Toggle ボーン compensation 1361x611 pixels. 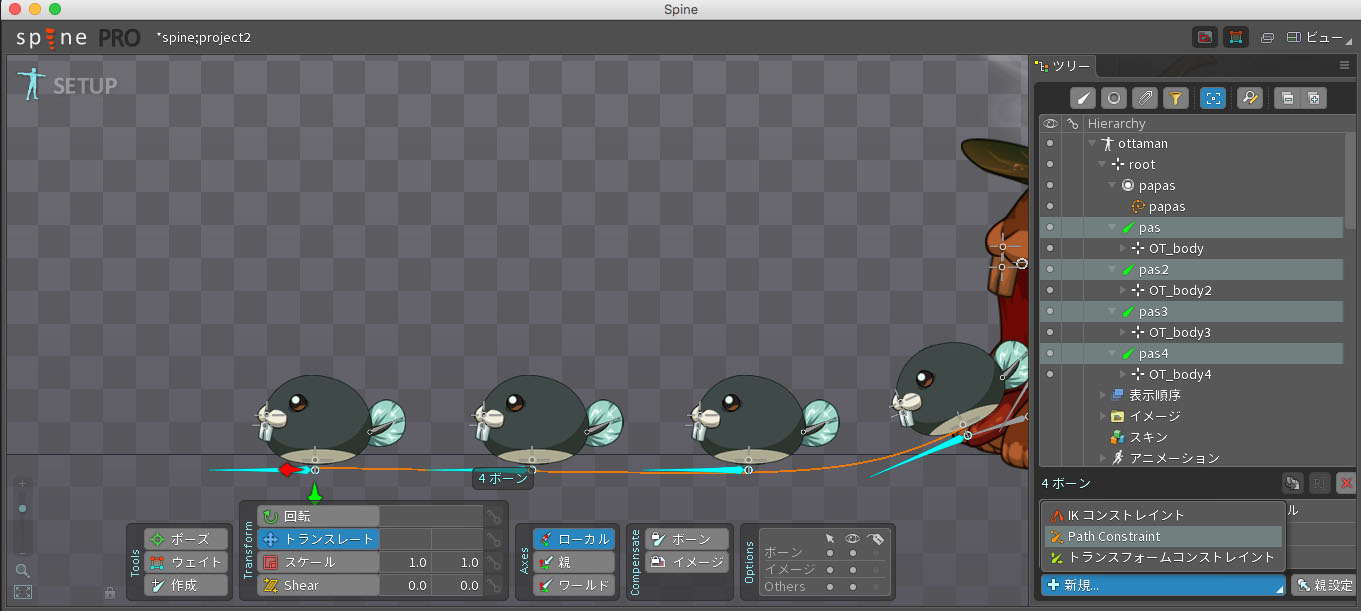click(686, 539)
